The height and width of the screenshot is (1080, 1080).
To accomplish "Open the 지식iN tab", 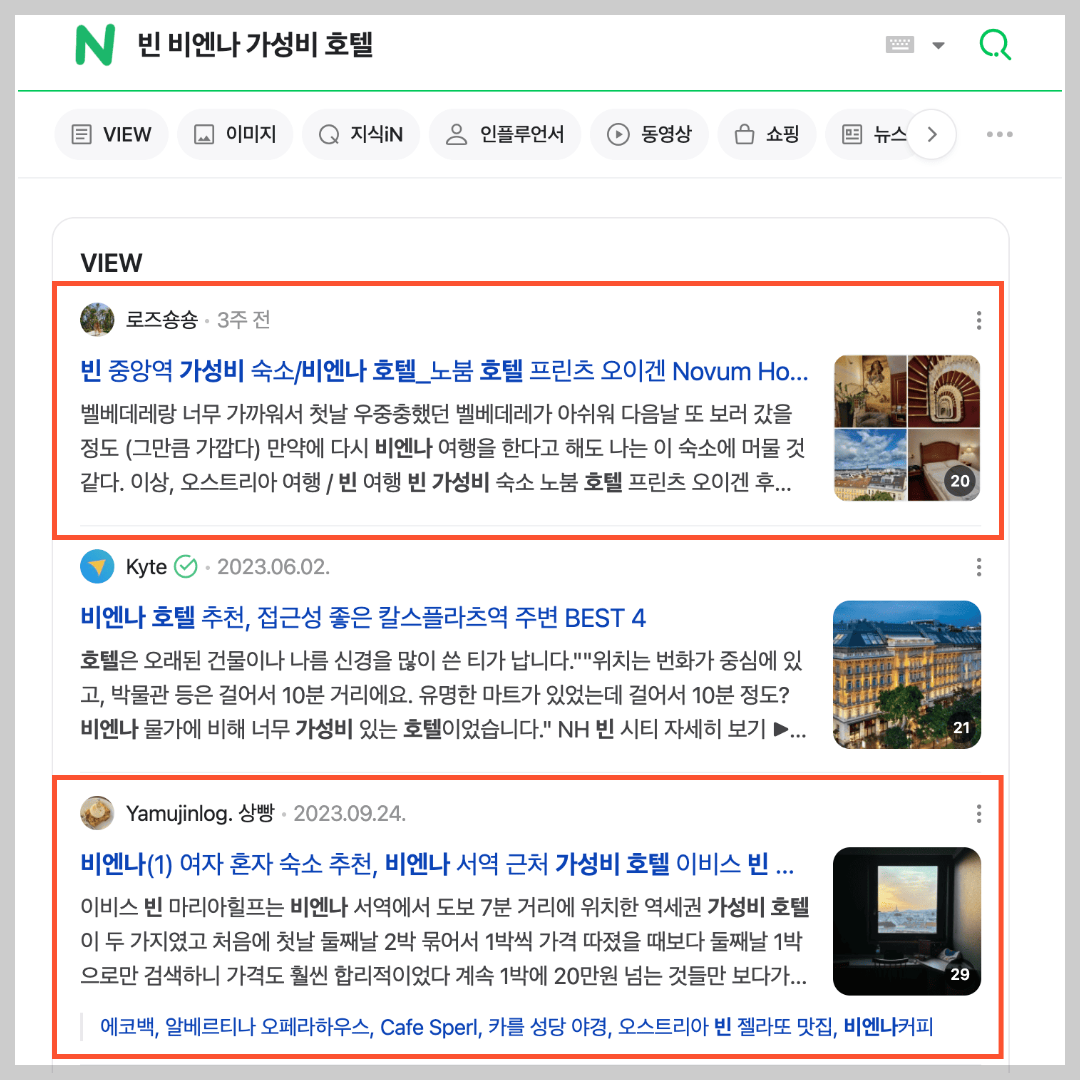I will 361,134.
